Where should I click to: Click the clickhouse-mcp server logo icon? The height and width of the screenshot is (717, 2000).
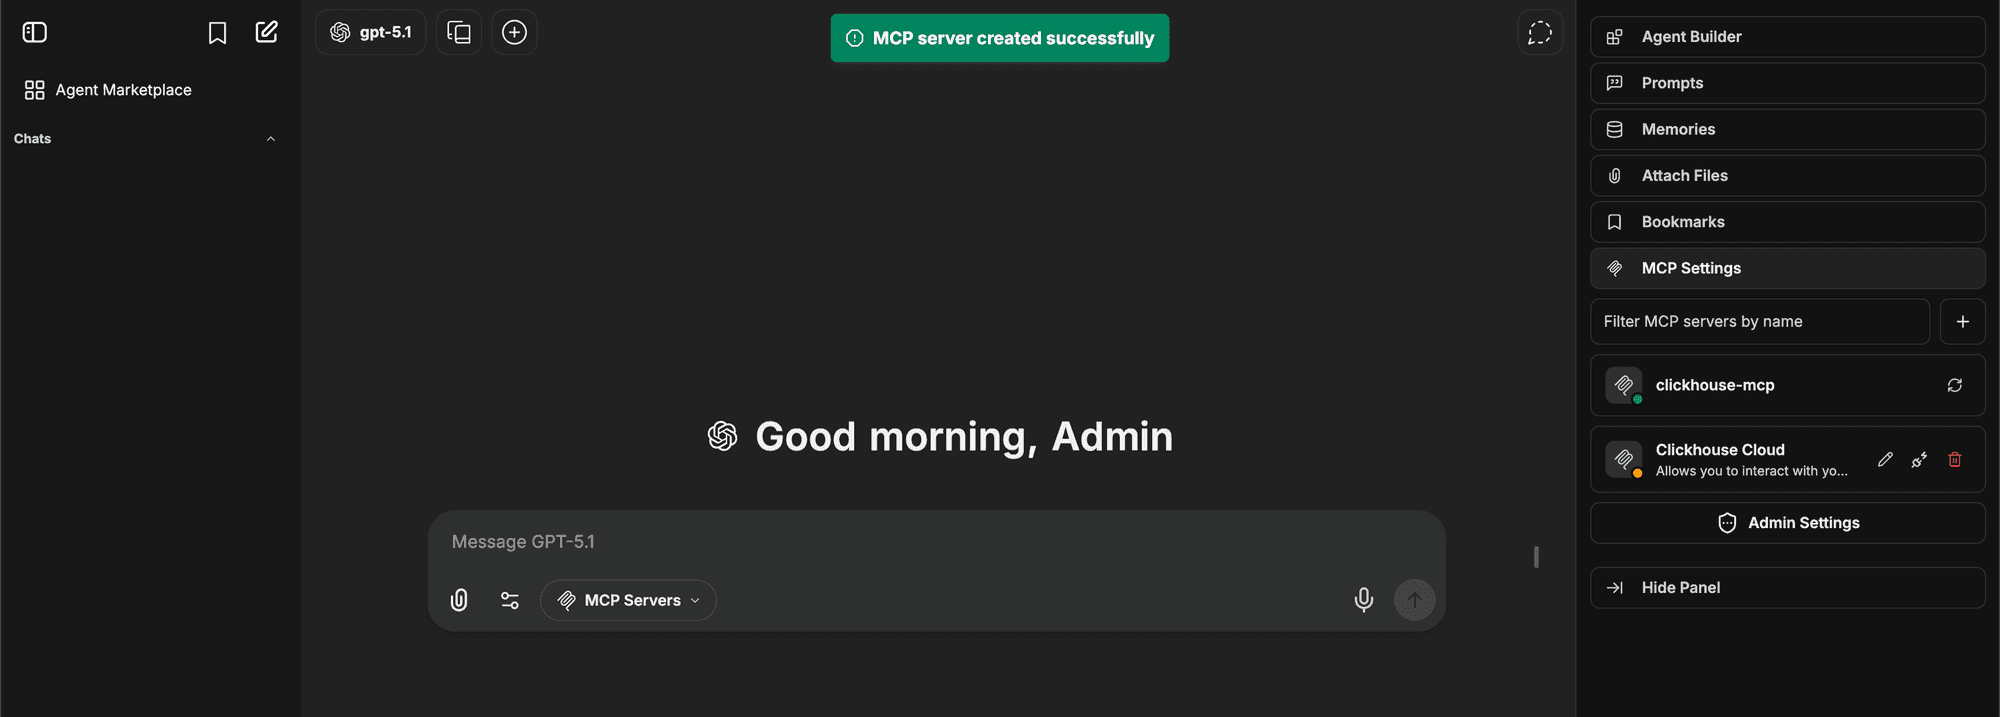pos(1624,385)
